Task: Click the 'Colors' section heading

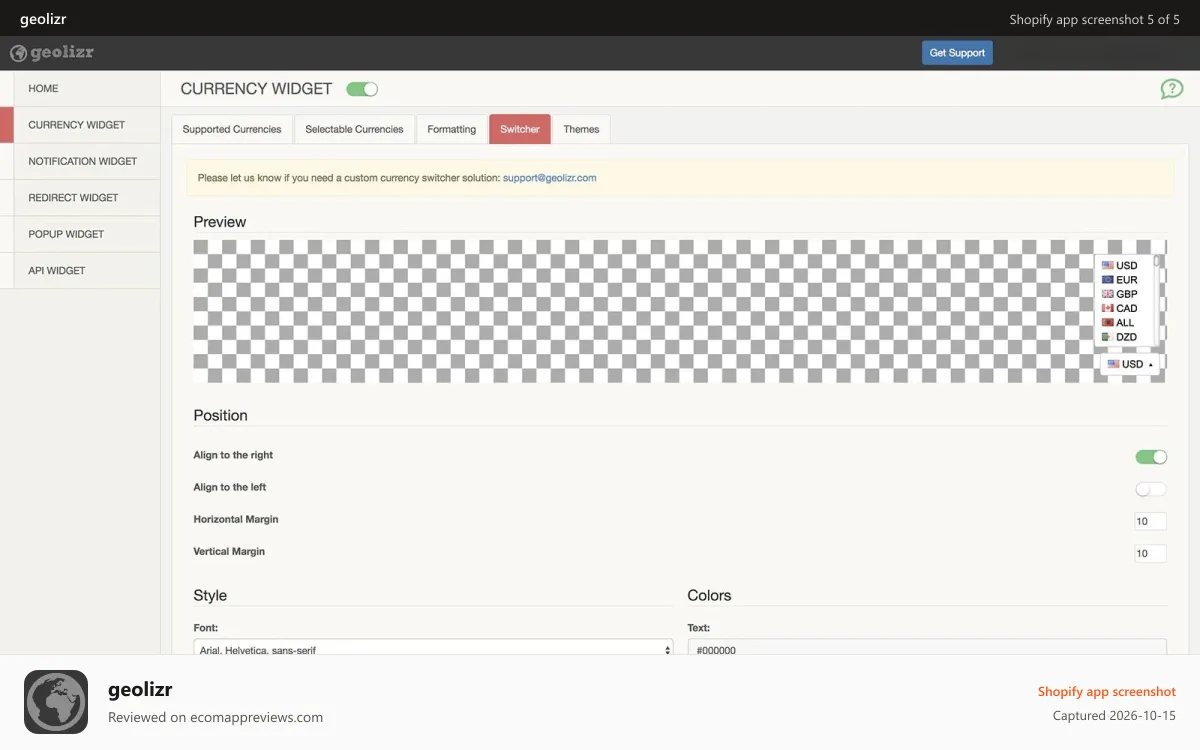Action: pyautogui.click(x=709, y=595)
